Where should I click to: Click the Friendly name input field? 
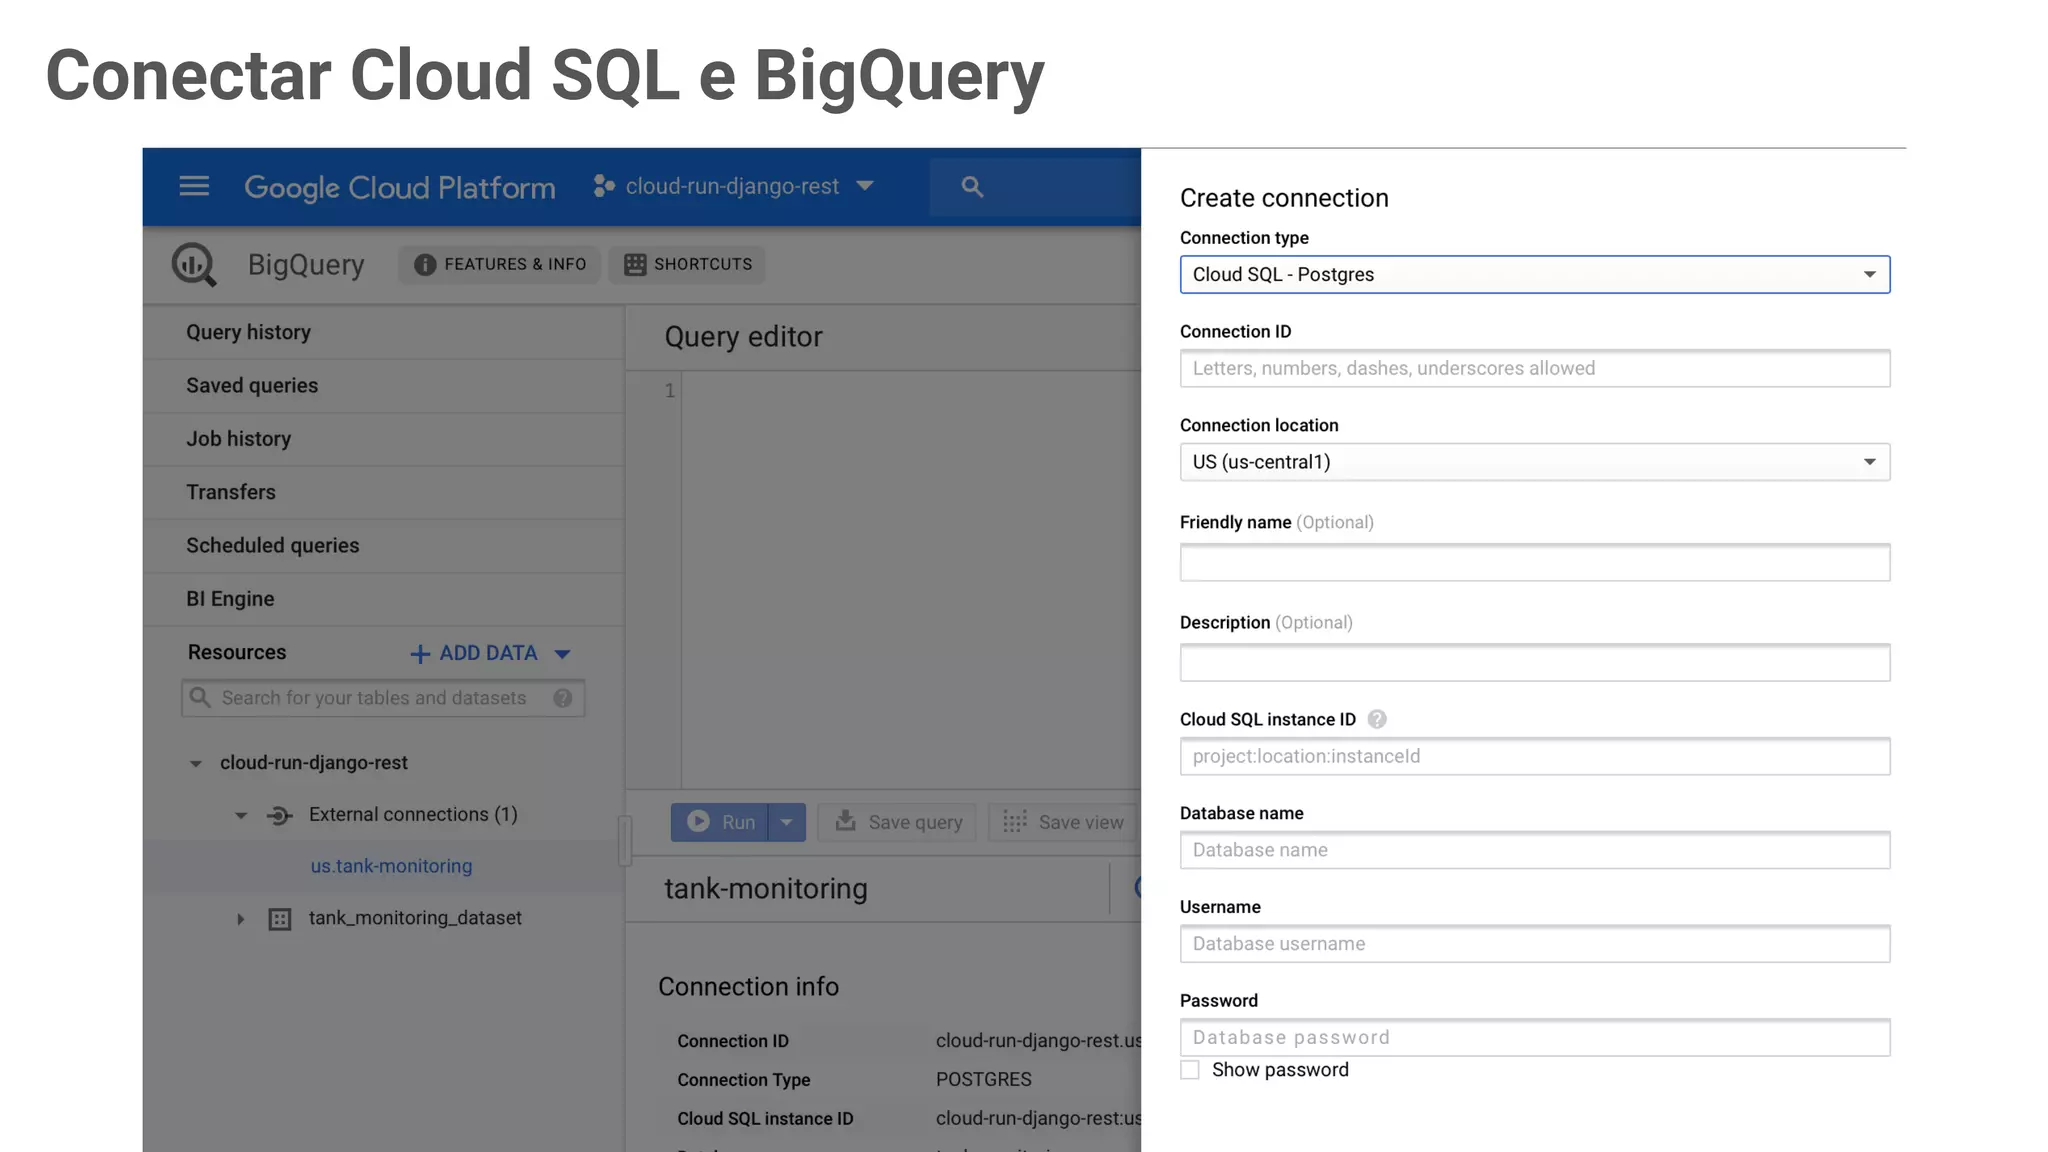pos(1535,562)
